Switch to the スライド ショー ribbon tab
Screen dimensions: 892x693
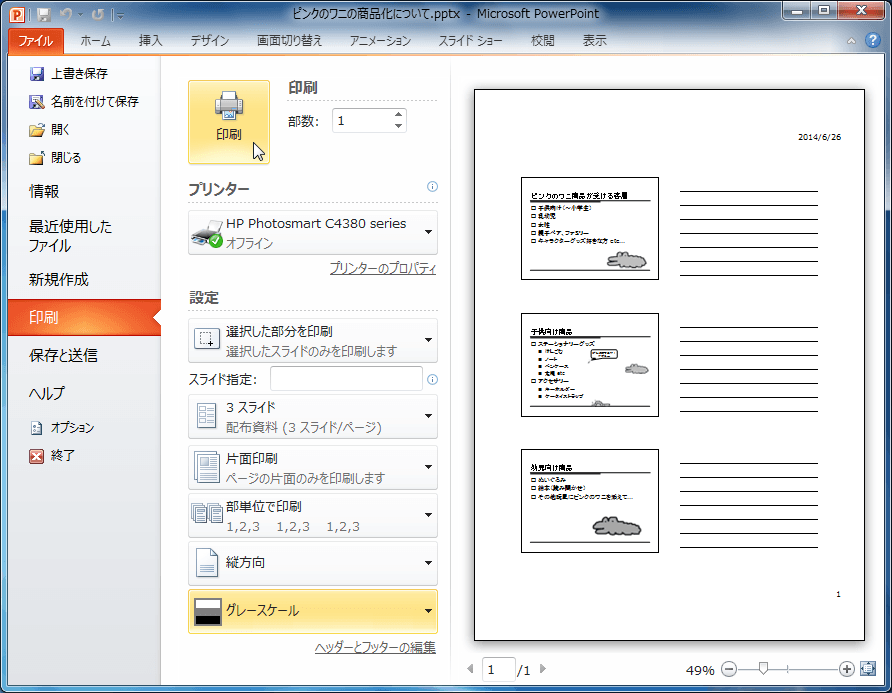(470, 40)
